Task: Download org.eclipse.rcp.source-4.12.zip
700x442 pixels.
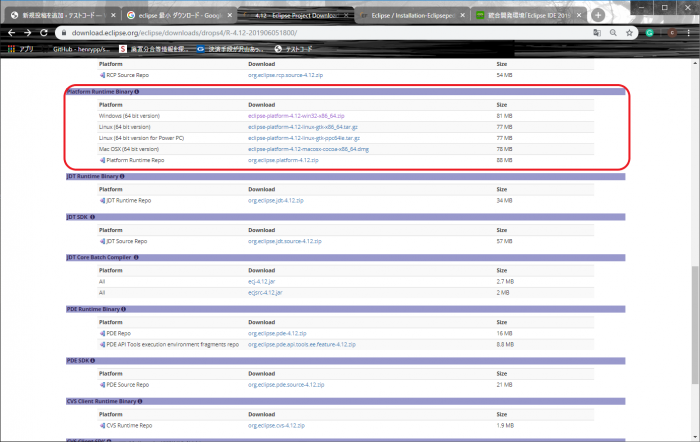Action: click(286, 75)
